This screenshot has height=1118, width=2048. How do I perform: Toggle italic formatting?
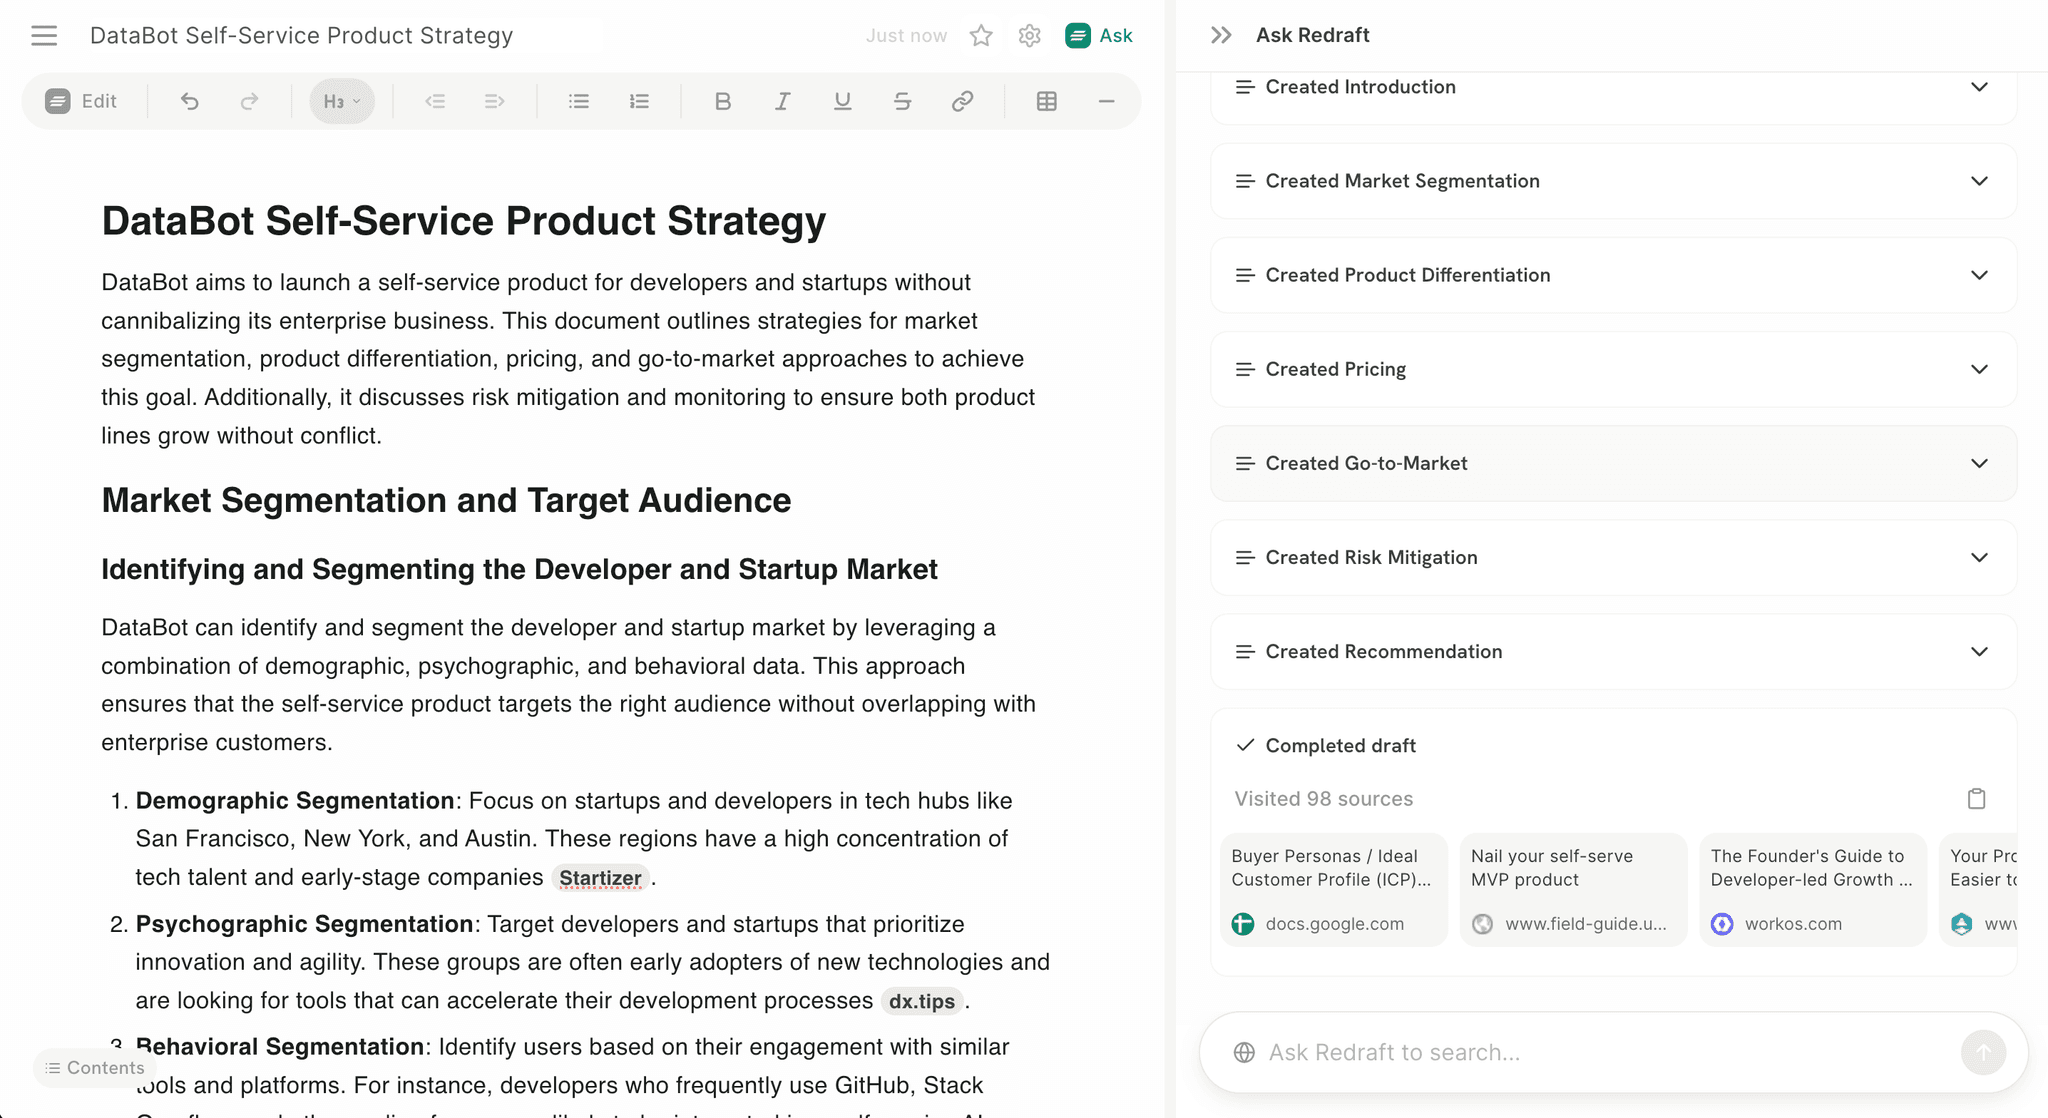coord(782,101)
